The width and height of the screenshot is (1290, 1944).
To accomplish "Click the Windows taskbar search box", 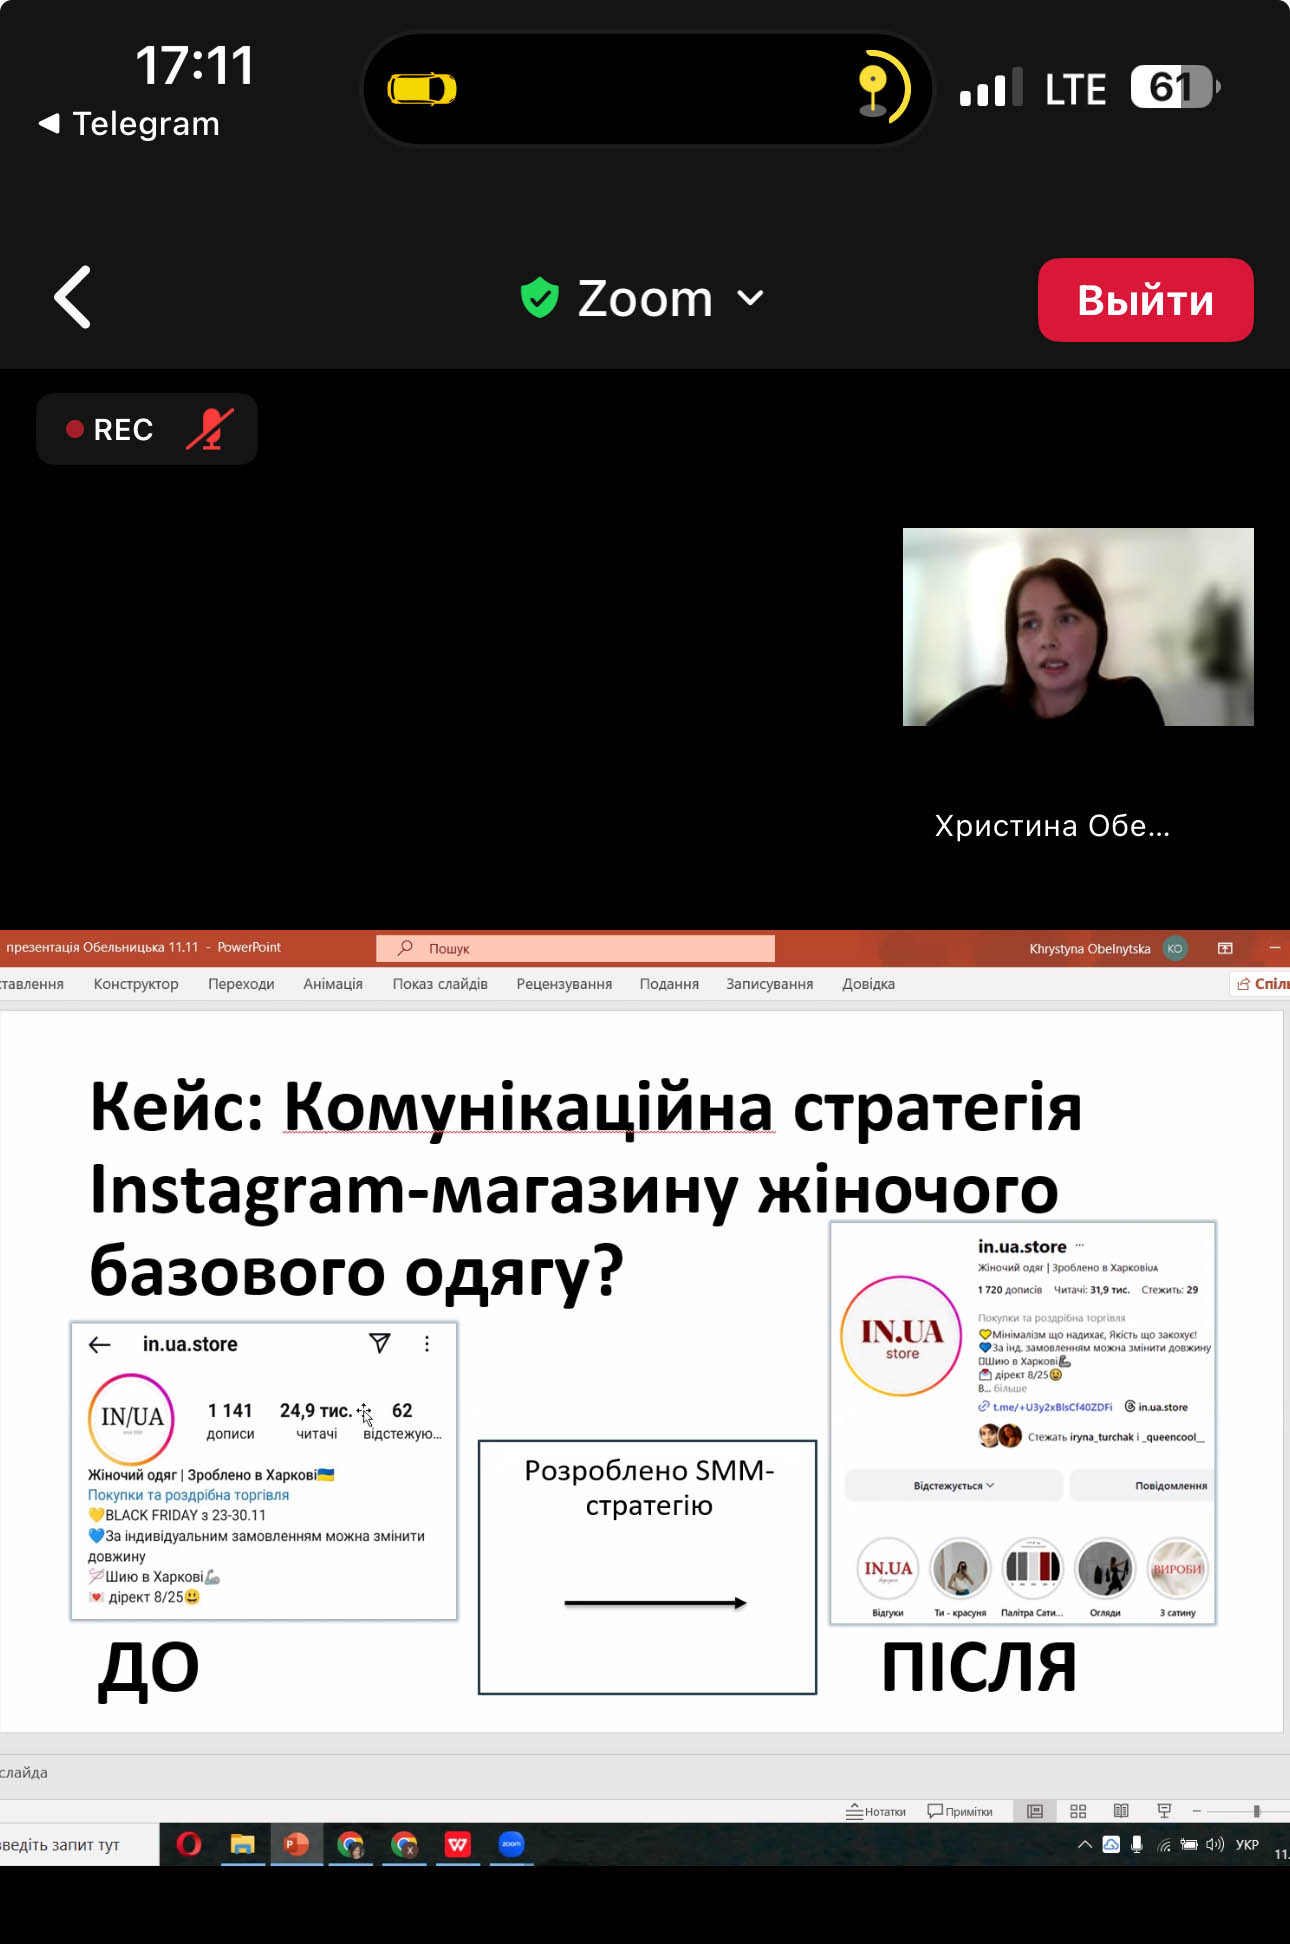I will [78, 1845].
